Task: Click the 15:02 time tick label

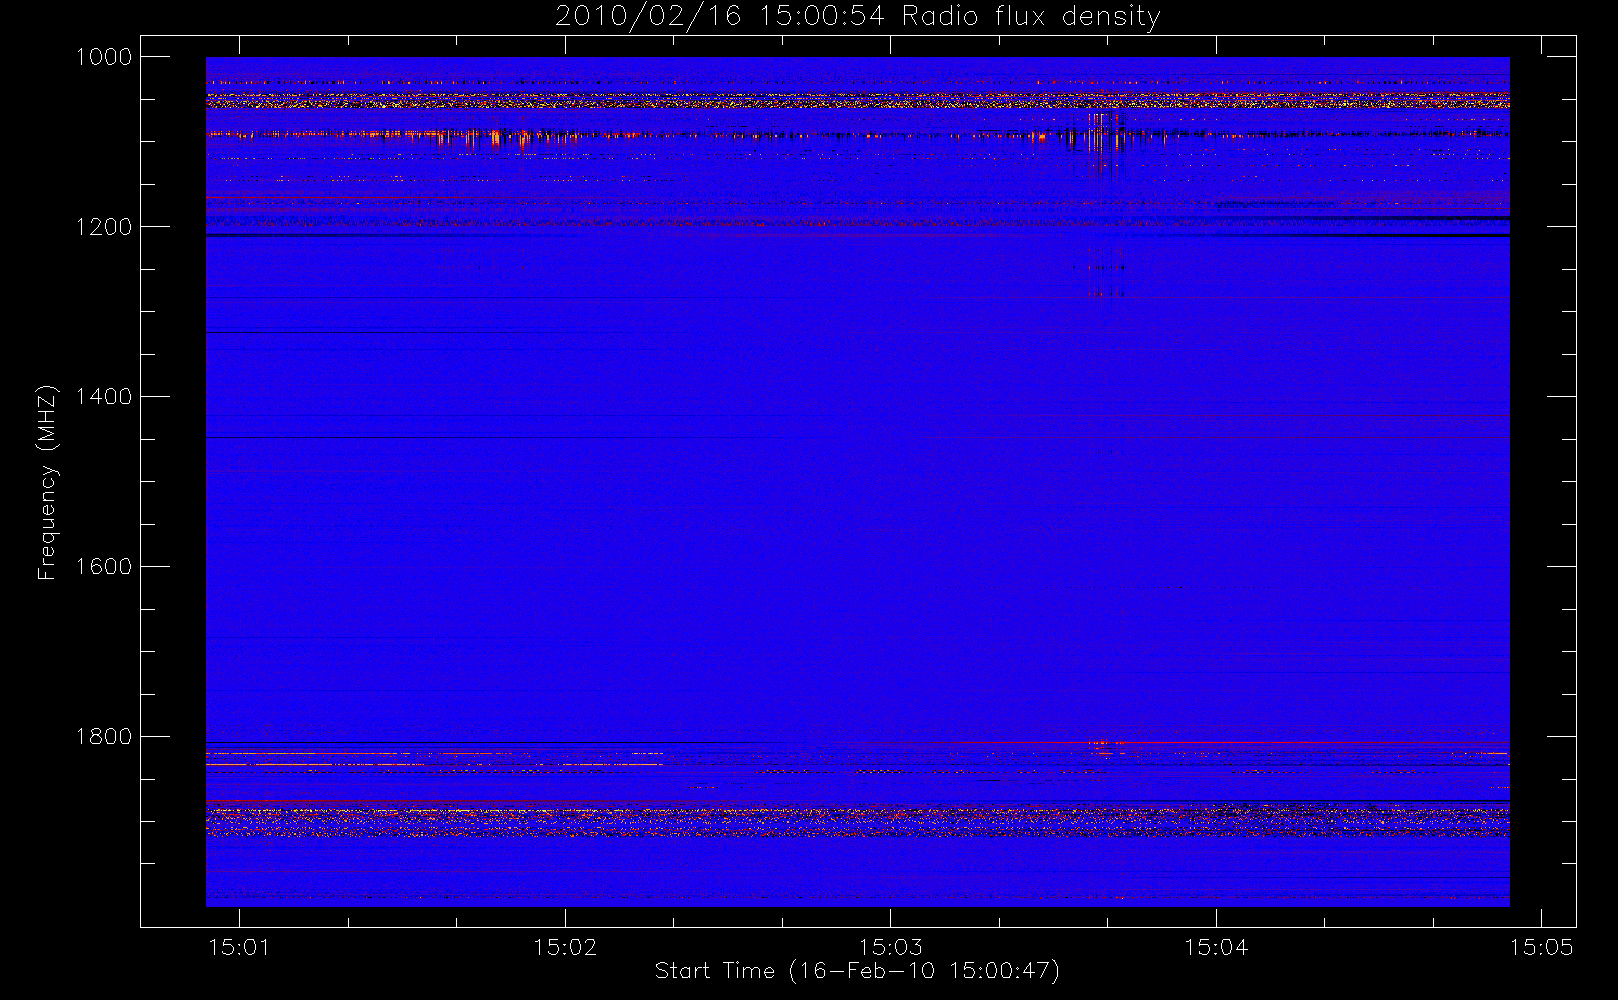Action: click(565, 947)
